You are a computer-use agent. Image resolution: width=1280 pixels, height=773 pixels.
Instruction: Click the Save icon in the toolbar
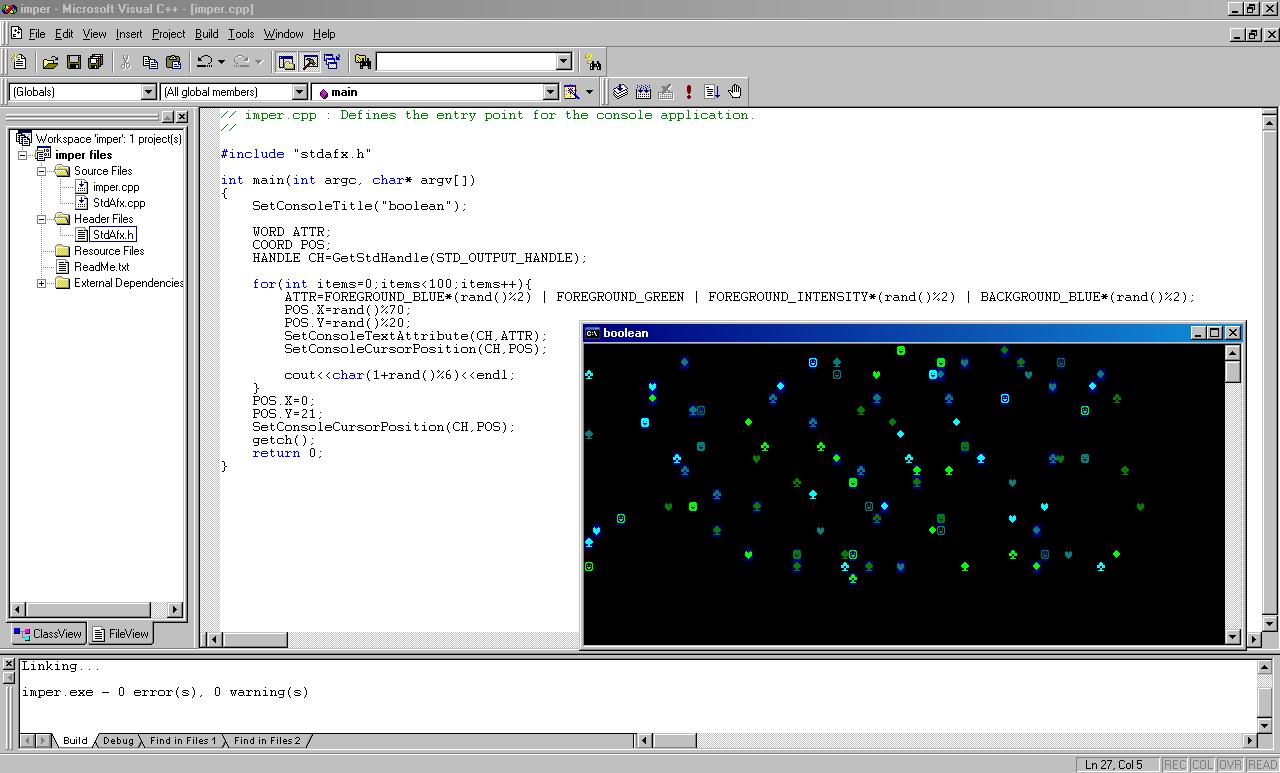click(x=73, y=62)
